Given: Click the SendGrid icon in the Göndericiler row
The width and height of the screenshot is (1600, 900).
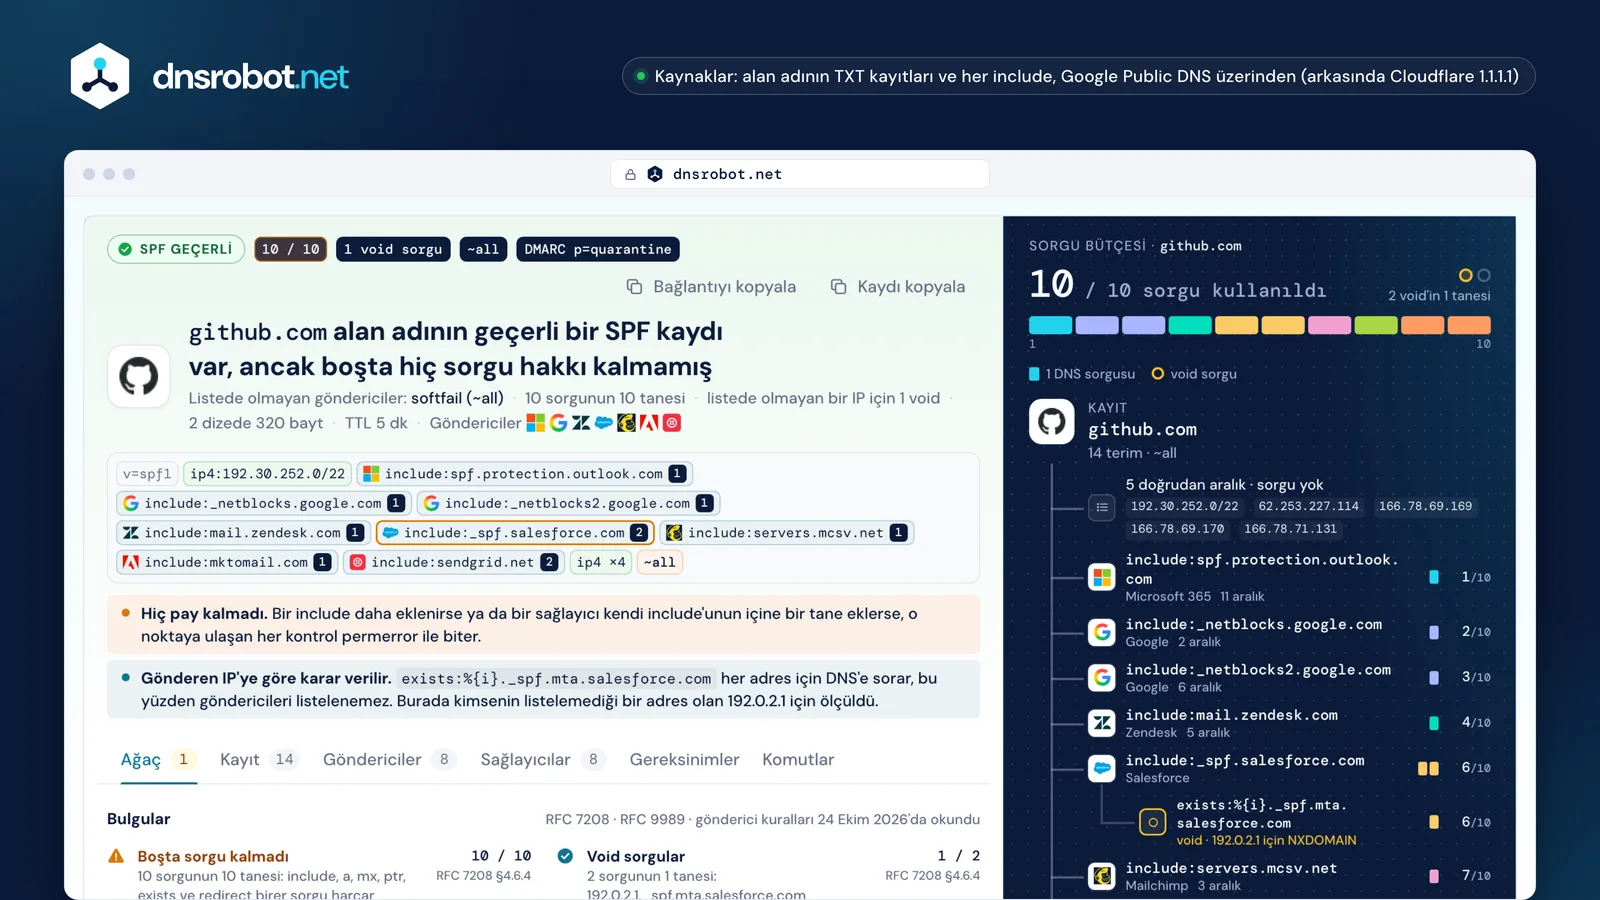Looking at the screenshot, I should click(672, 423).
